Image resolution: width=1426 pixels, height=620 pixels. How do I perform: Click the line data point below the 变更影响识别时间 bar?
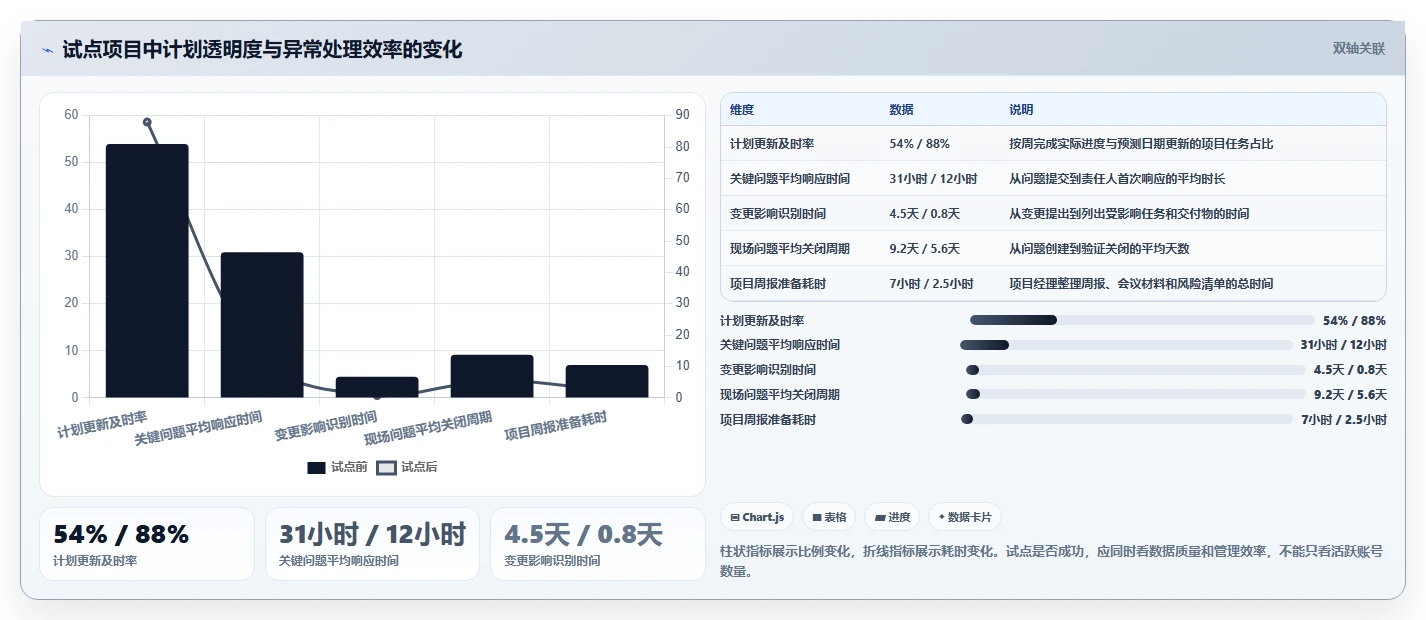click(377, 395)
